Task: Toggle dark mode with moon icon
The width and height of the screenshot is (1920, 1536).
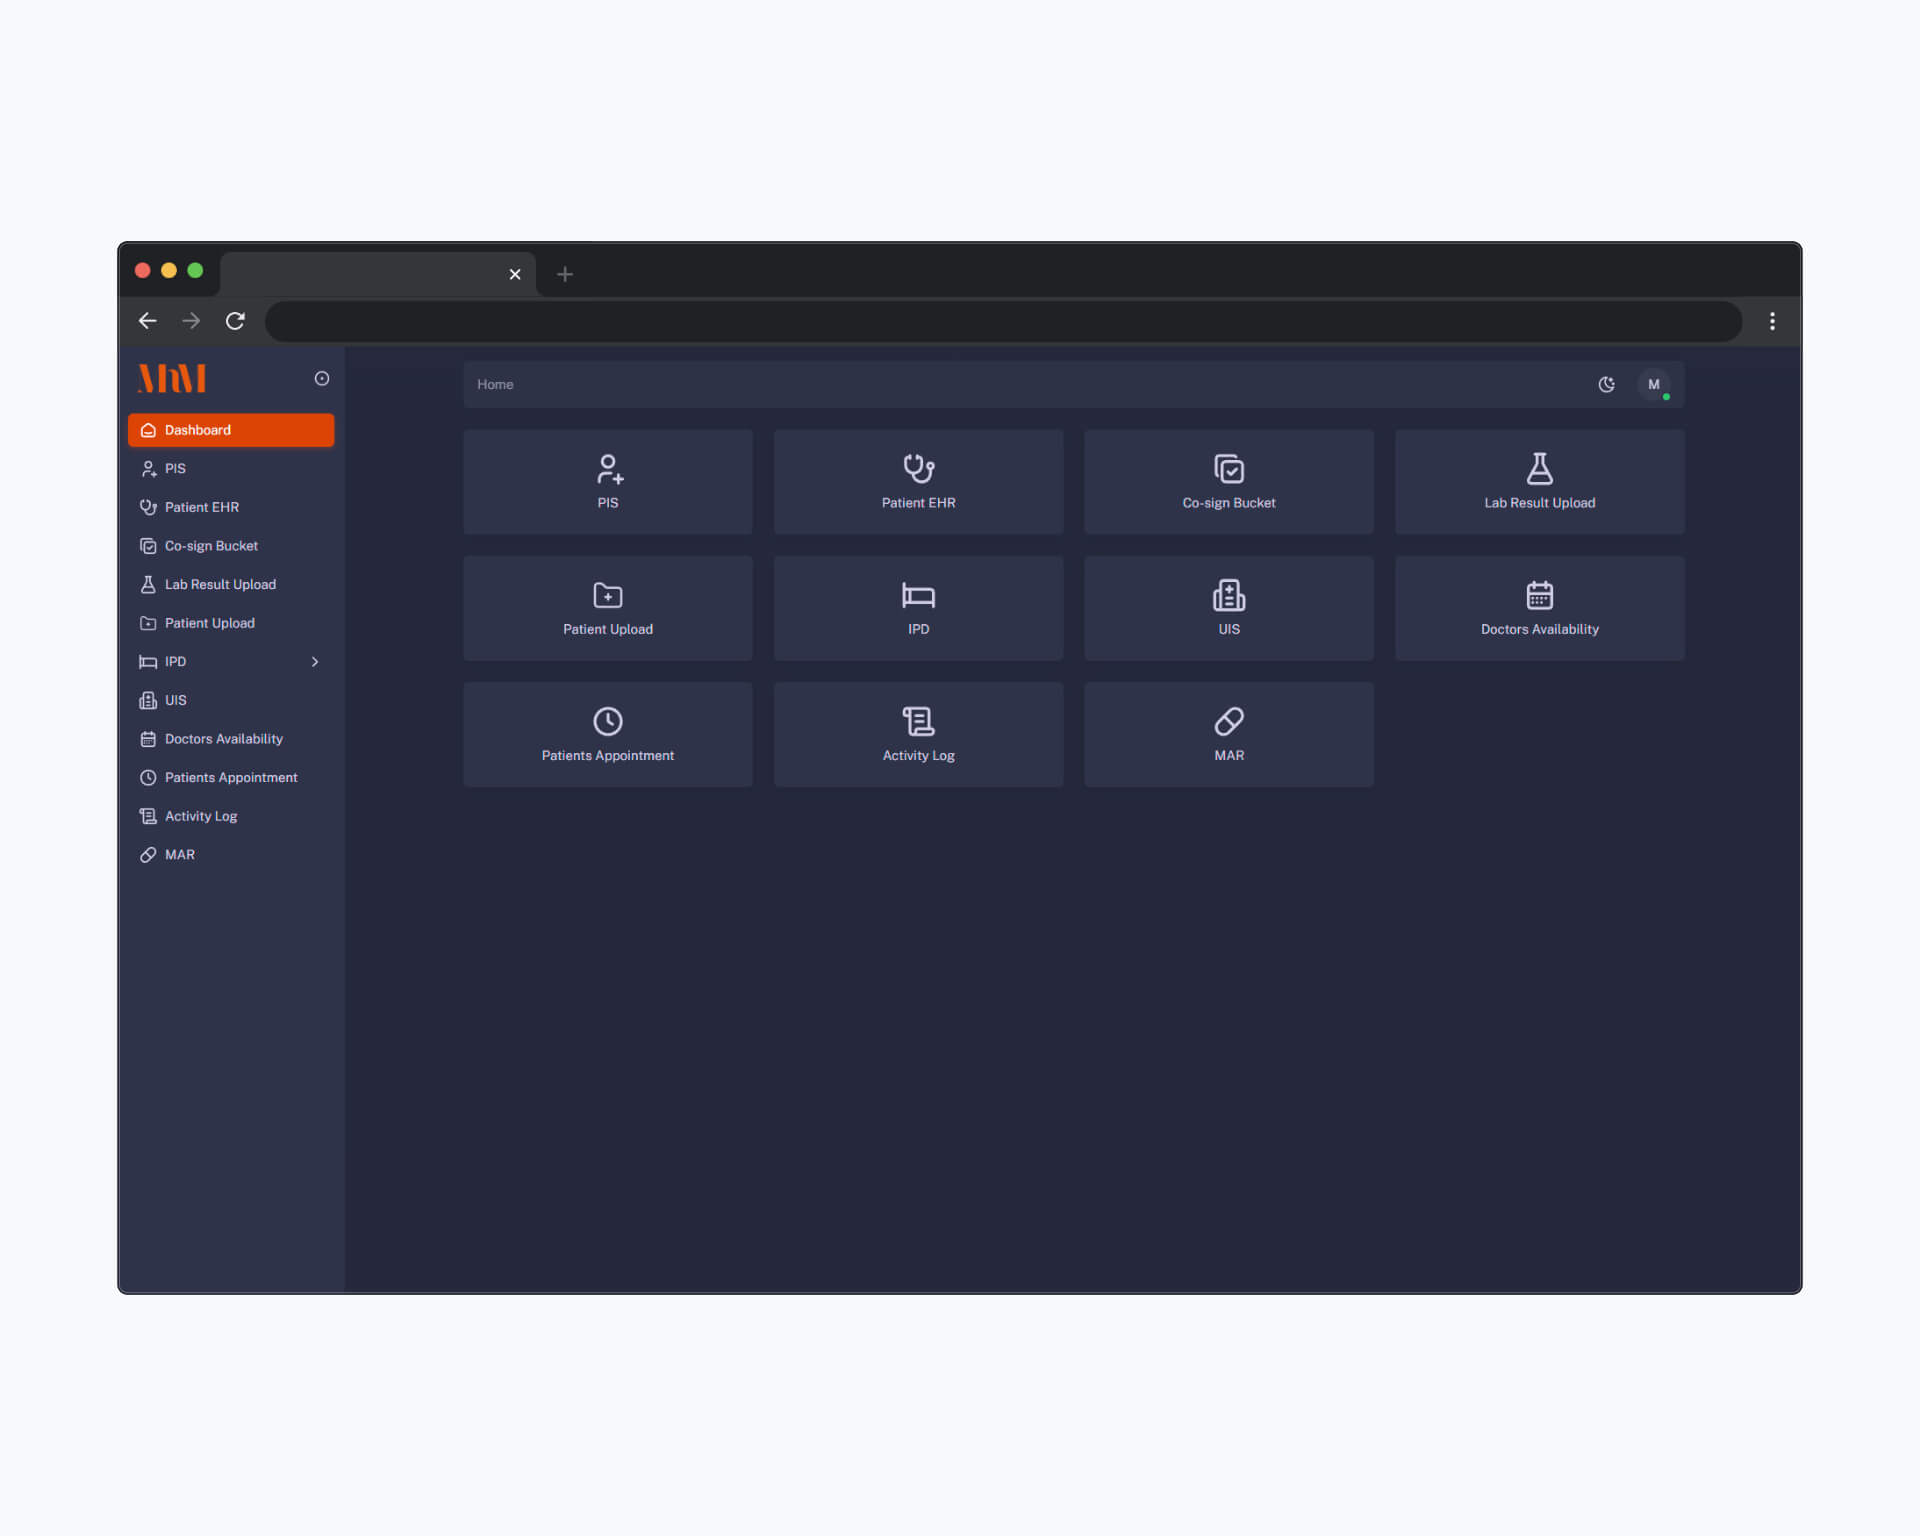Action: [1606, 384]
